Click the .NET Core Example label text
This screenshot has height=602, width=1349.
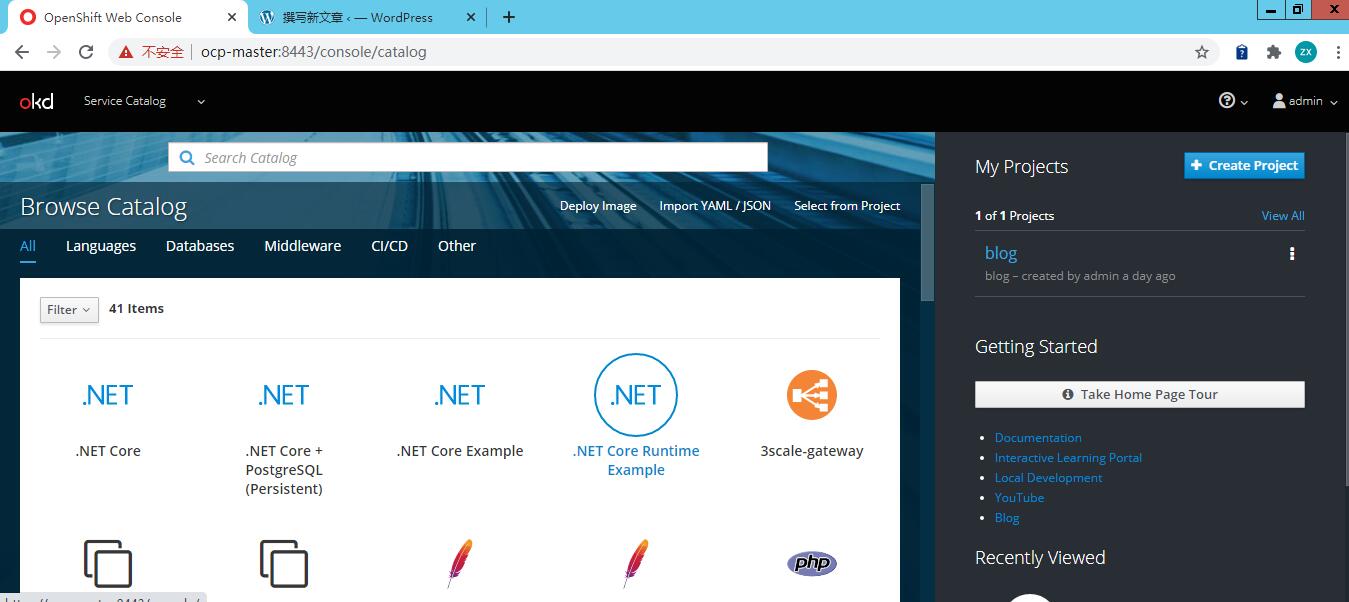point(460,451)
